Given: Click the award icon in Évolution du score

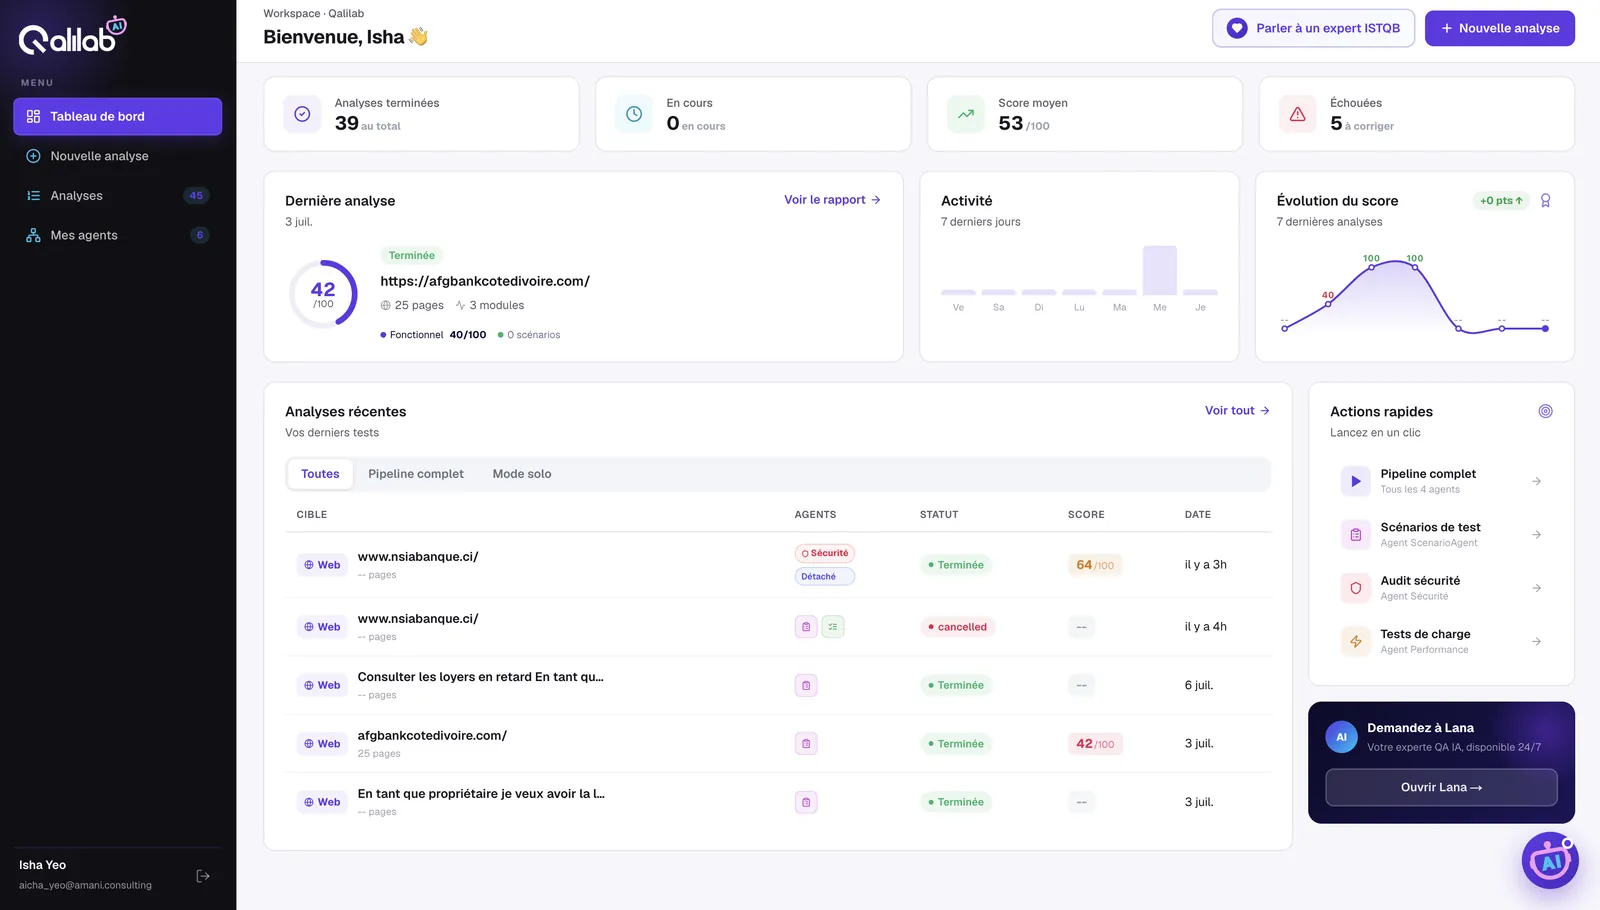Looking at the screenshot, I should pyautogui.click(x=1545, y=201).
